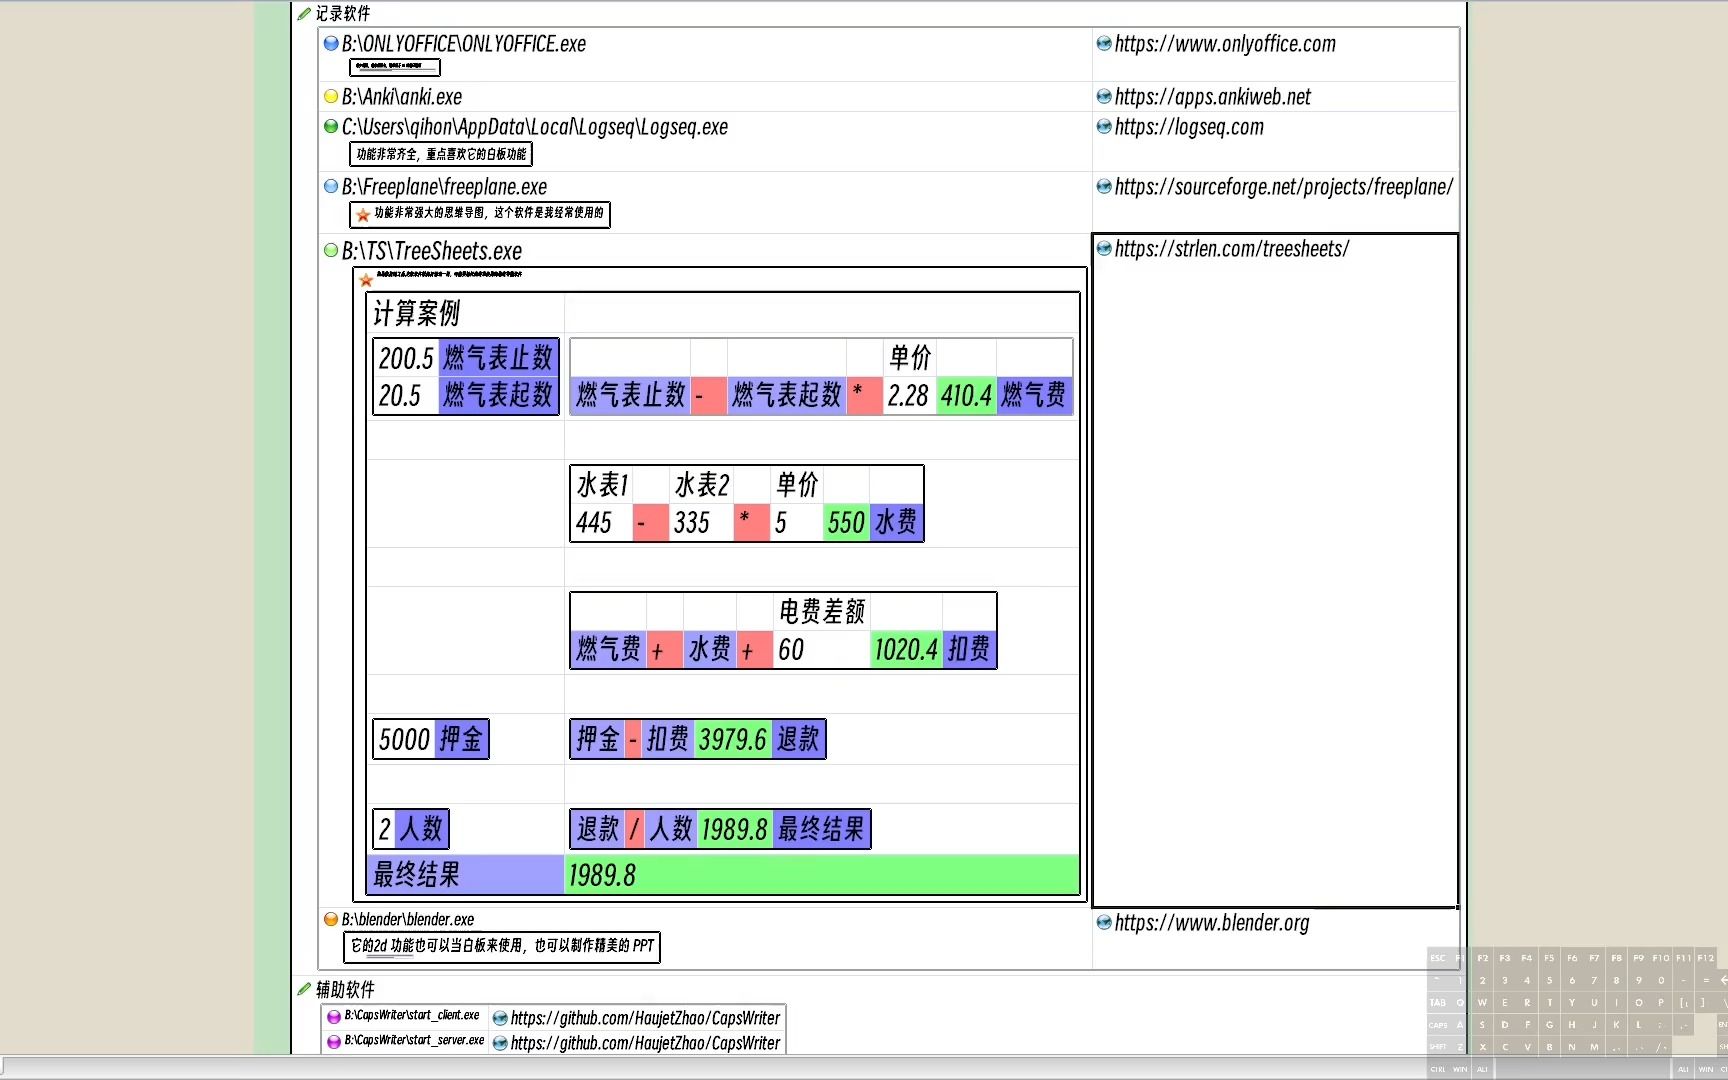Click the globe icon beside blender.org URL
1728x1080 pixels.
[x=1104, y=922]
